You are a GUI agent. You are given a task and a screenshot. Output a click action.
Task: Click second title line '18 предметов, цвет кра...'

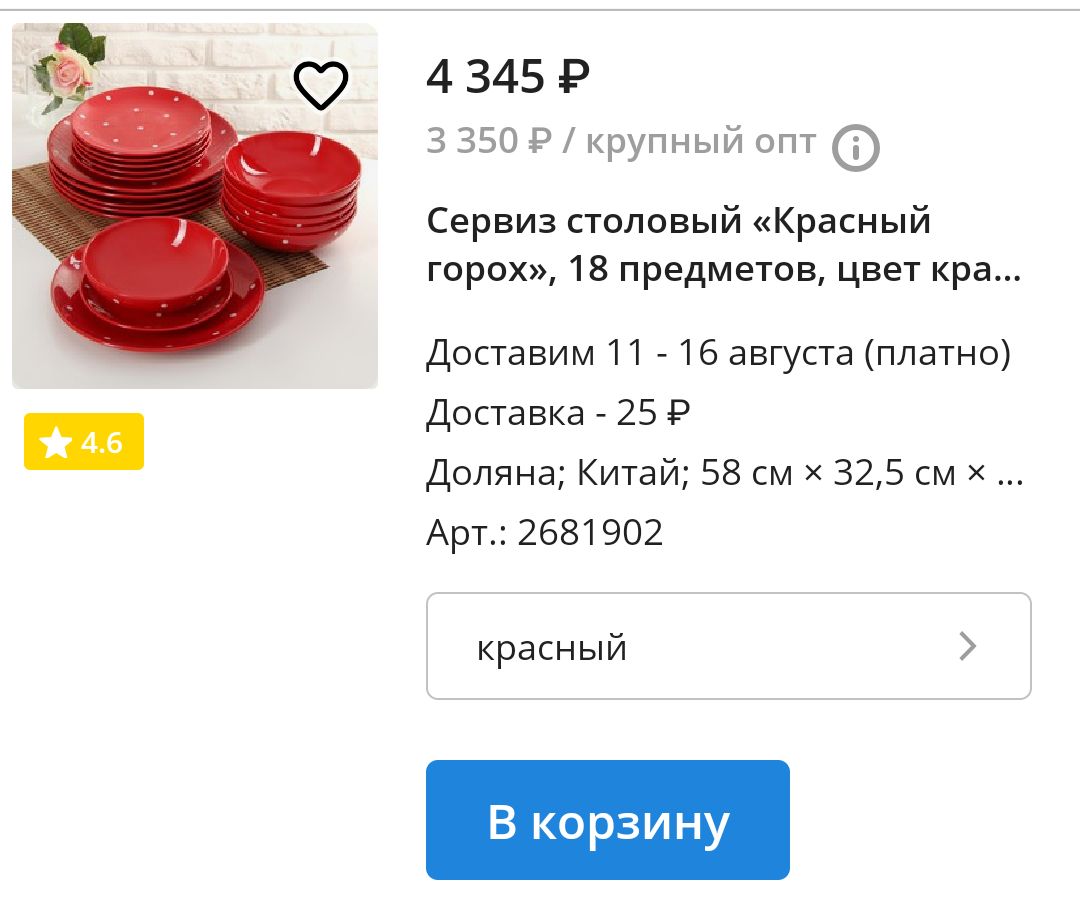coord(794,269)
